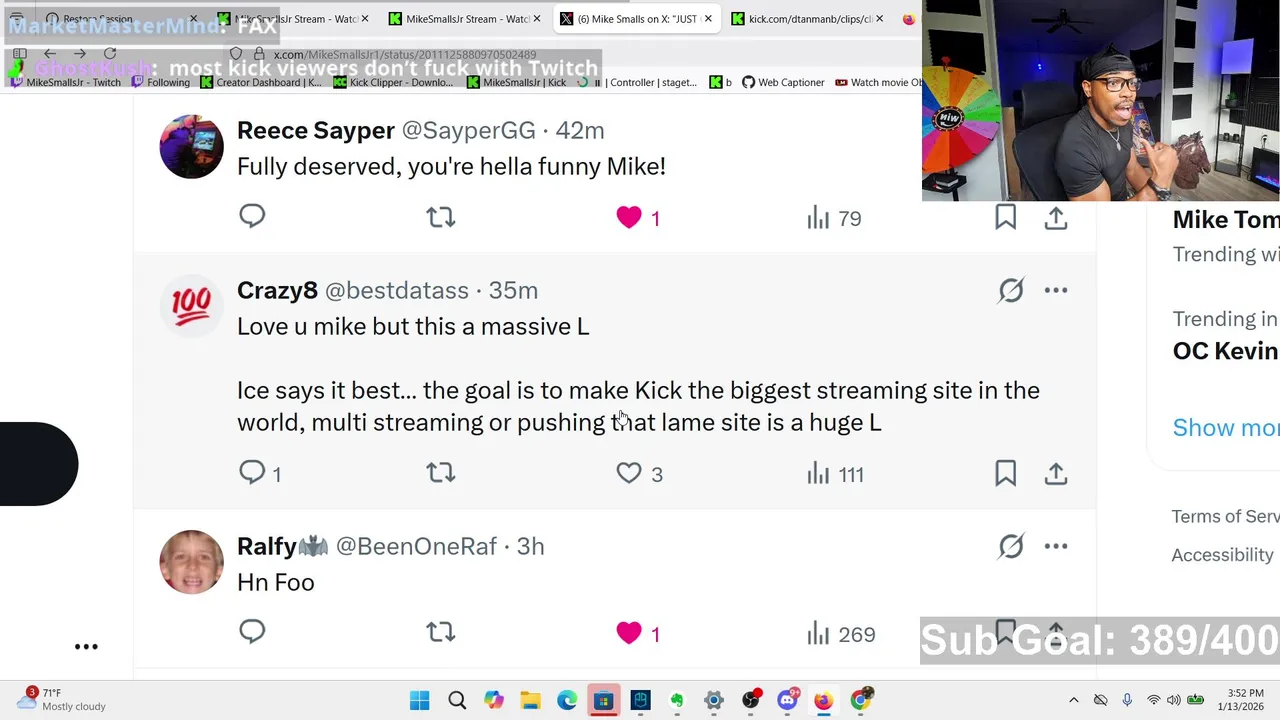The height and width of the screenshot is (720, 1280).
Task: Click Grok icon on Crazy8's tweet
Action: (x=1011, y=290)
